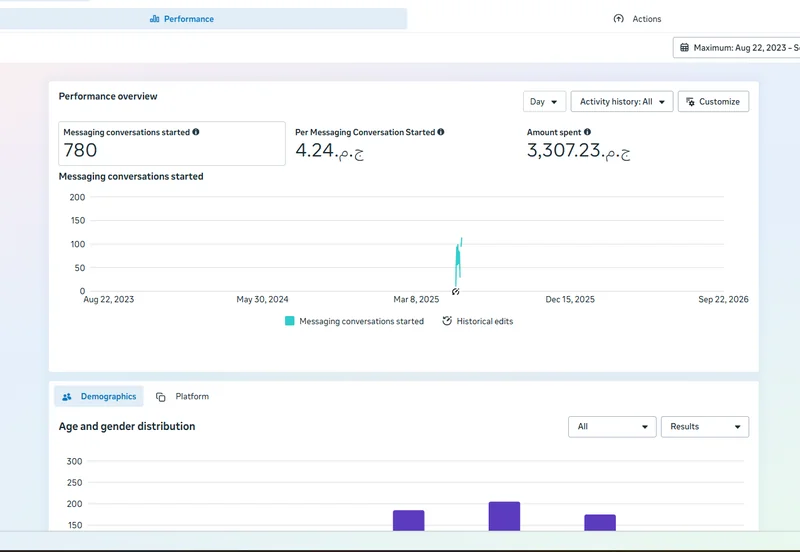Click the Historical edits legend icon
The width and height of the screenshot is (800, 552).
click(x=447, y=321)
